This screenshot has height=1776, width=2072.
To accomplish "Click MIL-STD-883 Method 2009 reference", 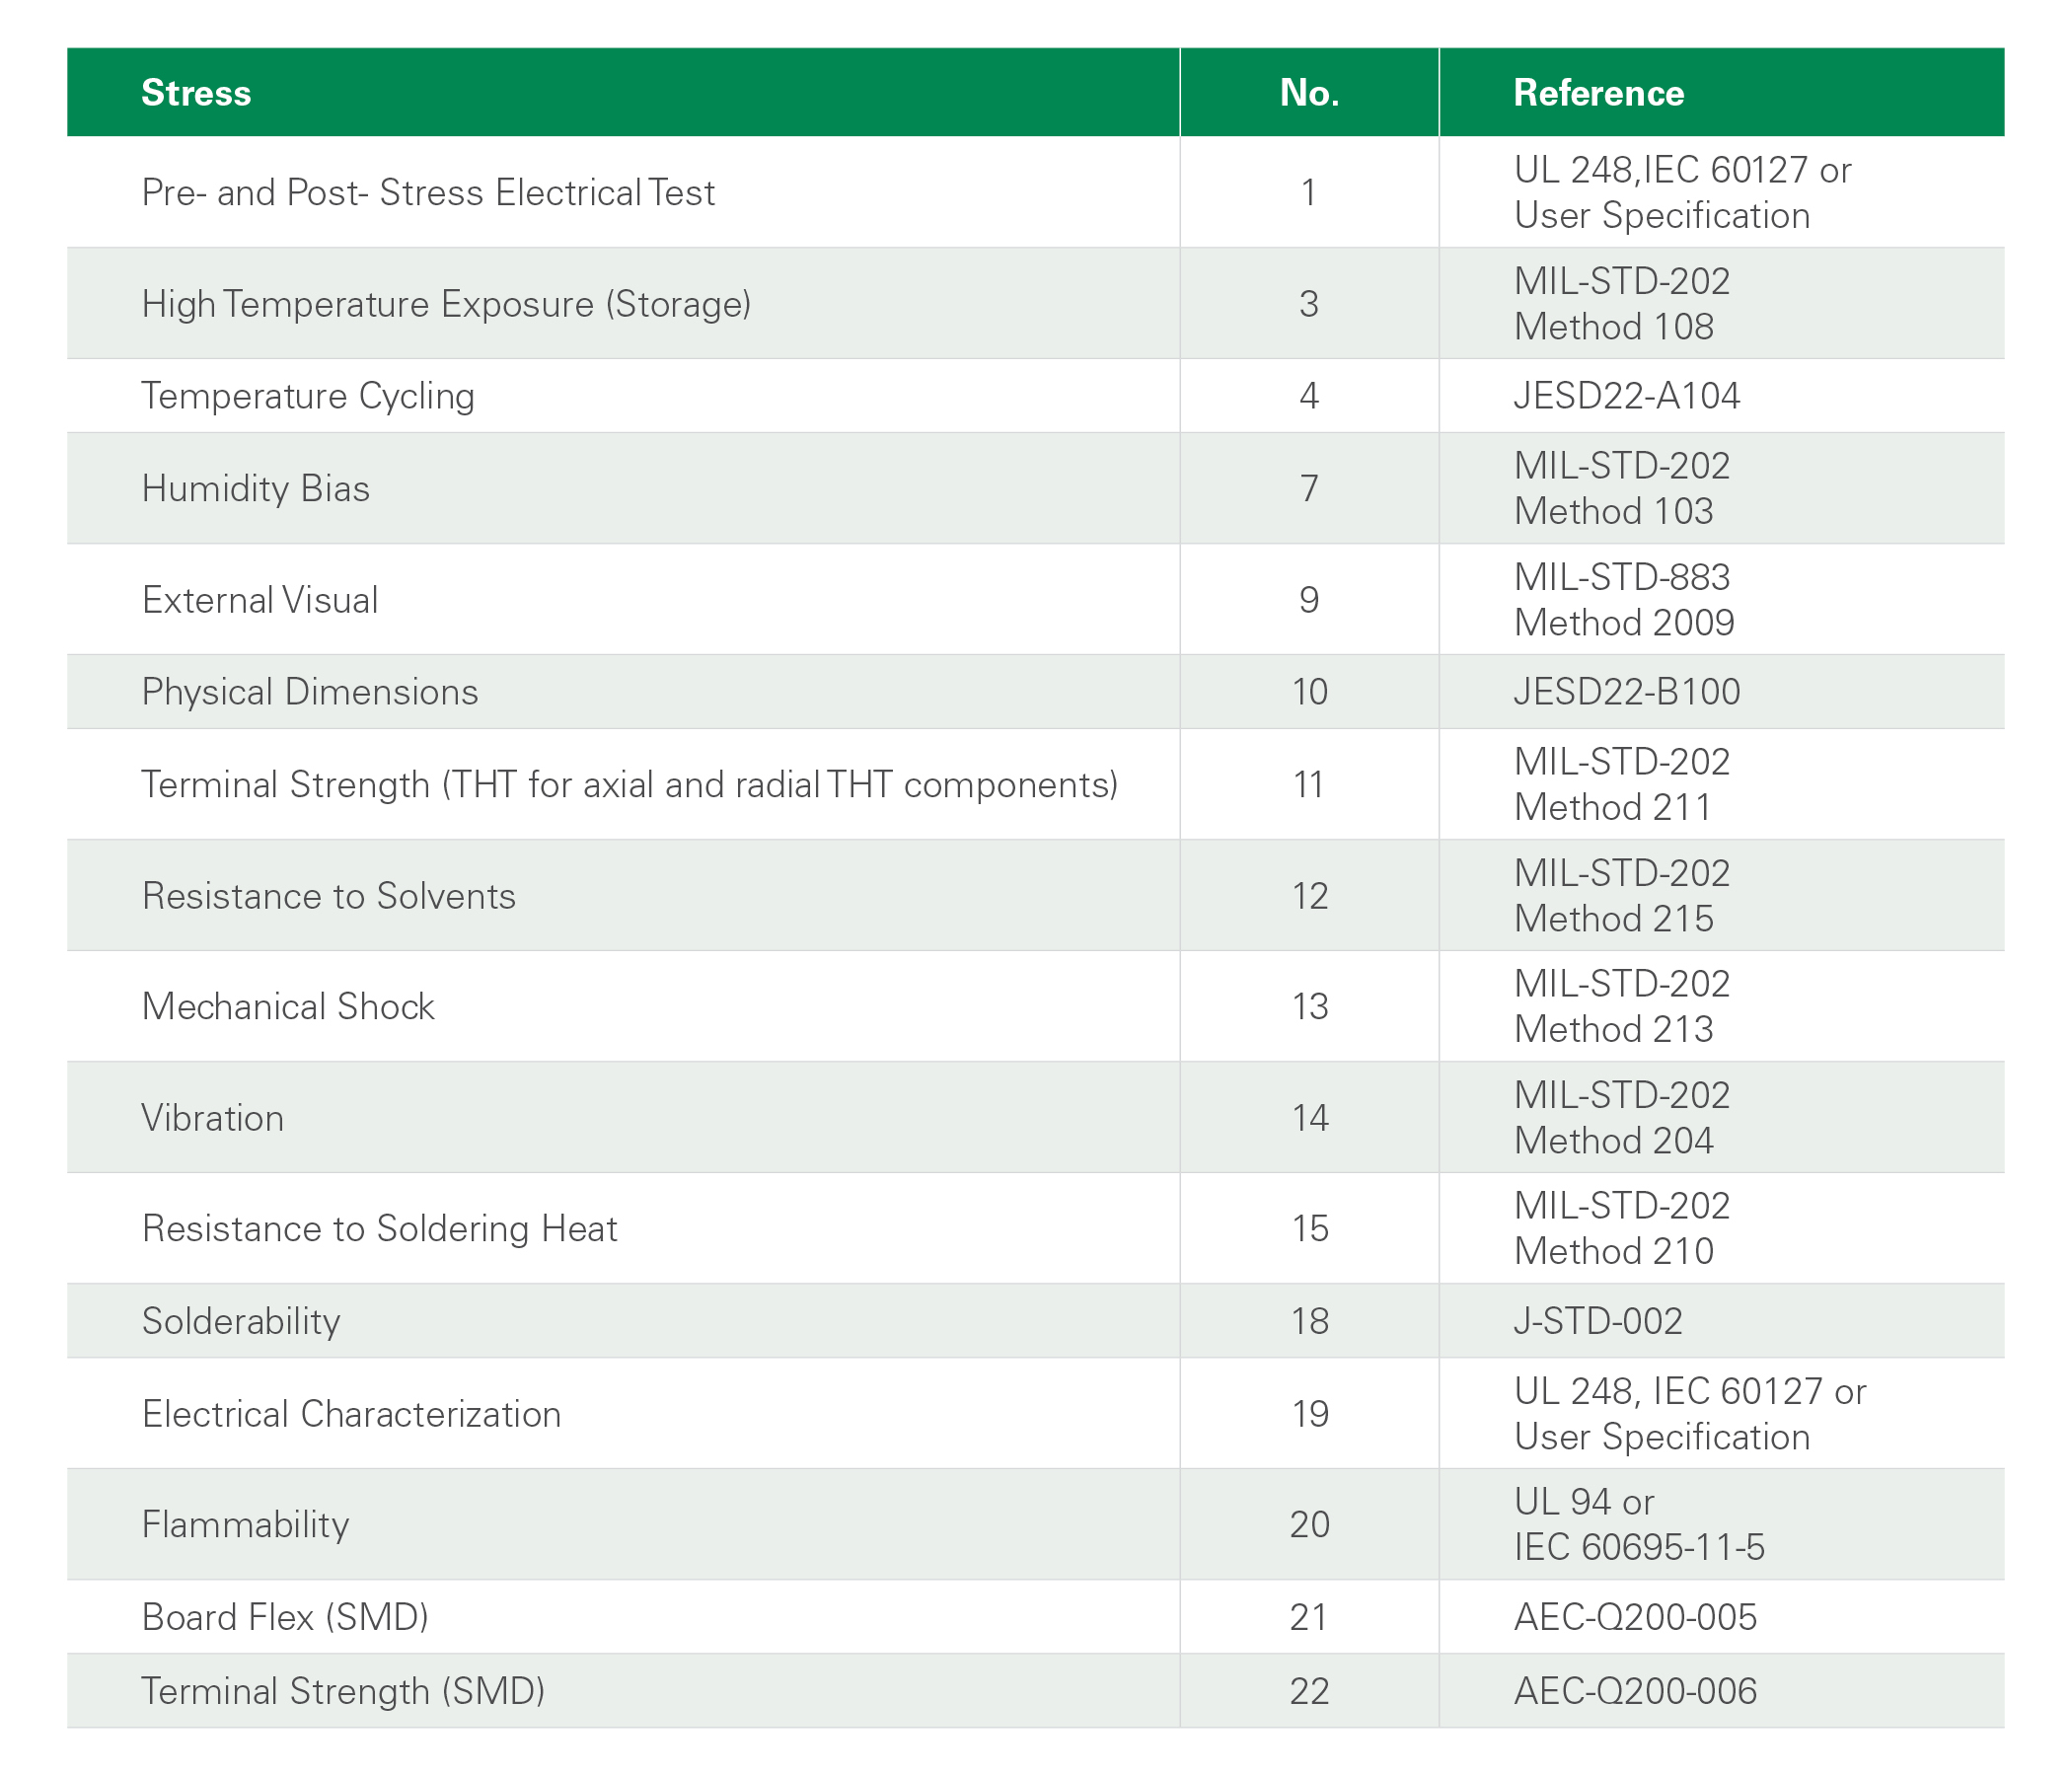I will pos(1624,599).
